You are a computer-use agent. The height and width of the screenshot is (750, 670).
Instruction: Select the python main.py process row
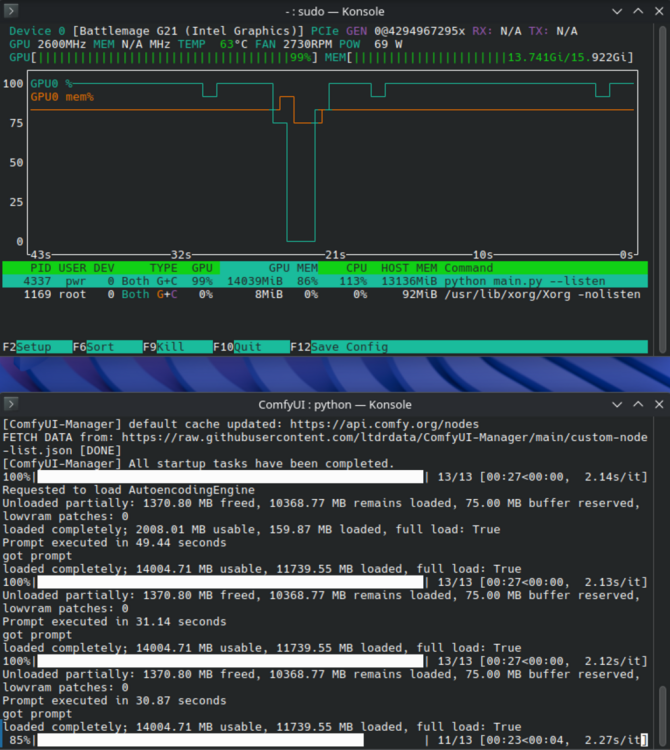[325, 281]
